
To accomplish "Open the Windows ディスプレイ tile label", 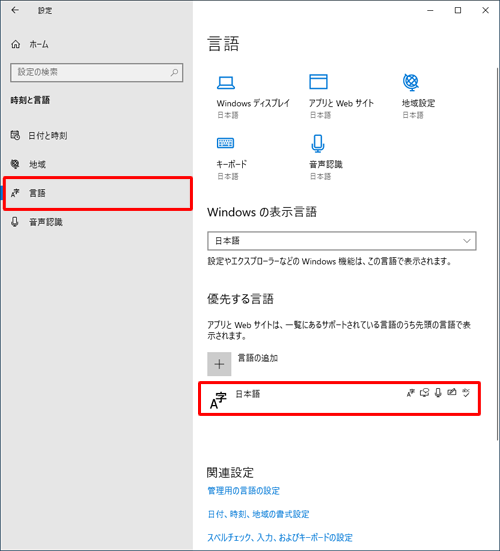I will point(253,103).
